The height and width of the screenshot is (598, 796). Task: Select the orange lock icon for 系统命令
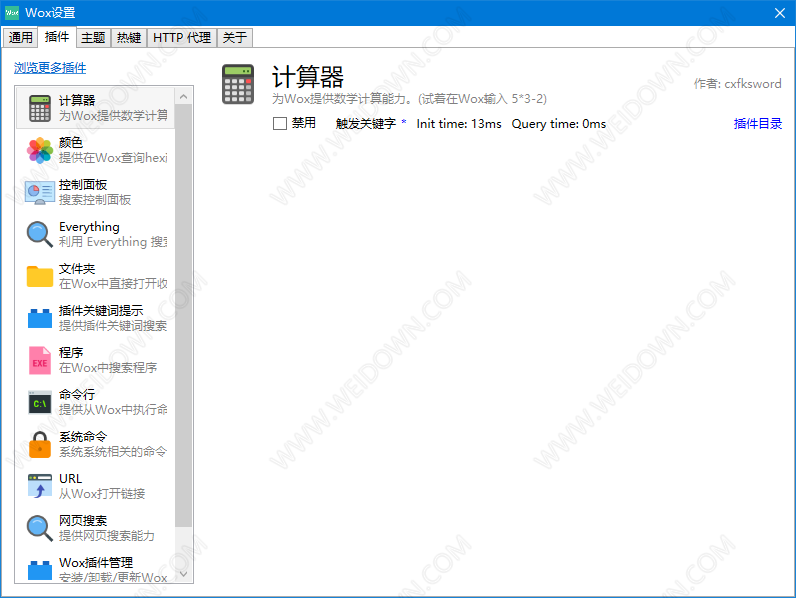(40, 445)
